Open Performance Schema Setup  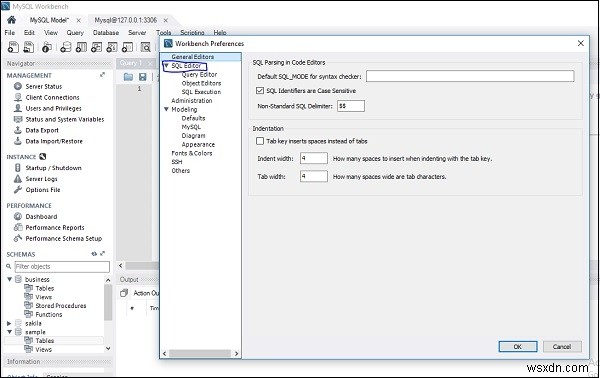64,238
